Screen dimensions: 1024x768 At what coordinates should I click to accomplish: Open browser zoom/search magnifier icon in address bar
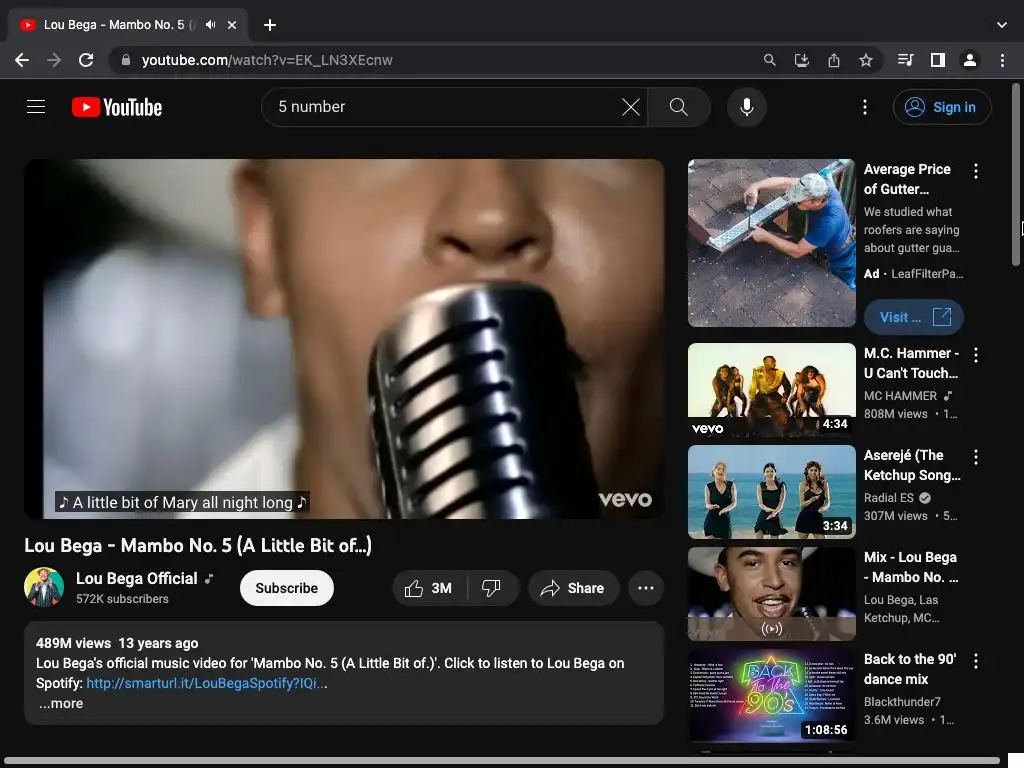coord(769,60)
